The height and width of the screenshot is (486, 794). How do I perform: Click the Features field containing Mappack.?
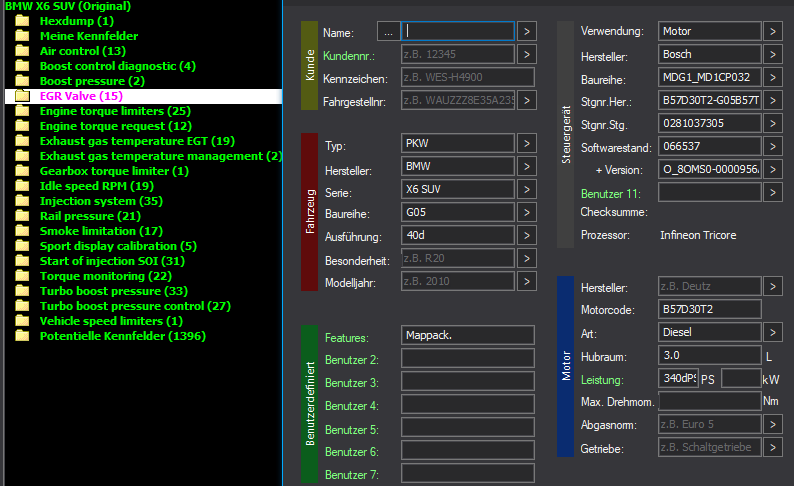pos(468,335)
